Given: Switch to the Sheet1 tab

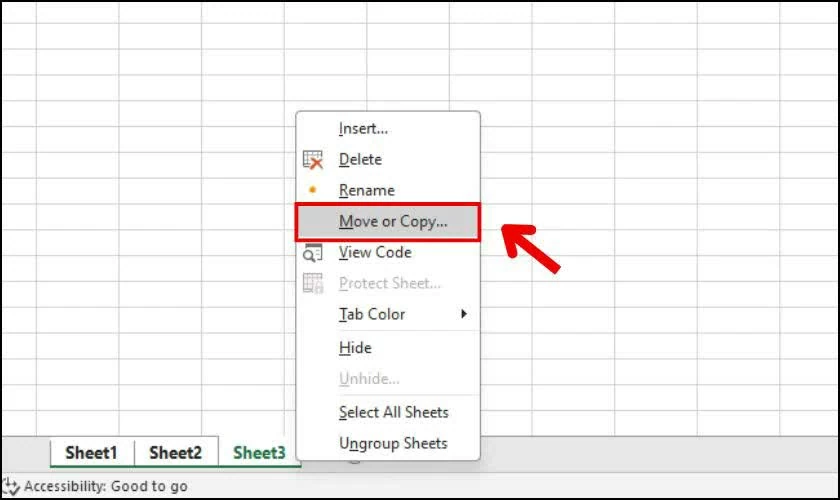Looking at the screenshot, I should click(91, 453).
